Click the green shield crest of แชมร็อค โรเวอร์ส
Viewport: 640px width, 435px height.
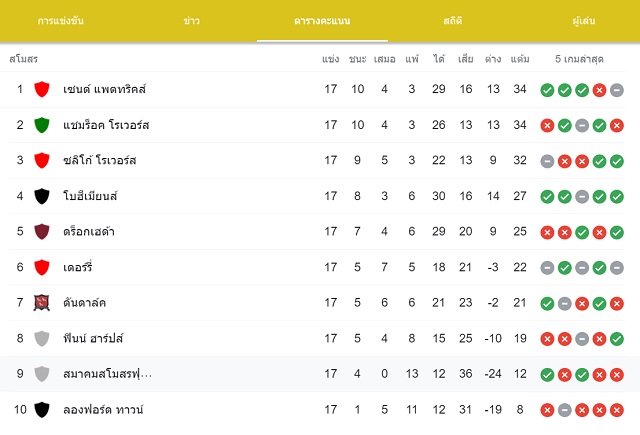(42, 125)
